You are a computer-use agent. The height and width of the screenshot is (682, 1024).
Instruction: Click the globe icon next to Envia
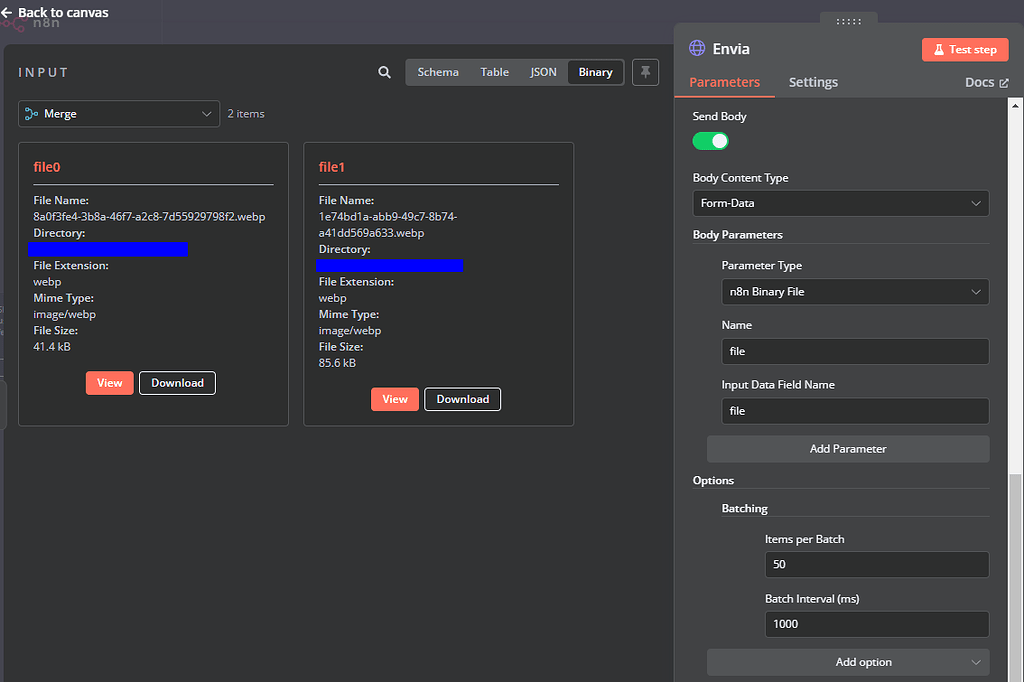tap(696, 47)
